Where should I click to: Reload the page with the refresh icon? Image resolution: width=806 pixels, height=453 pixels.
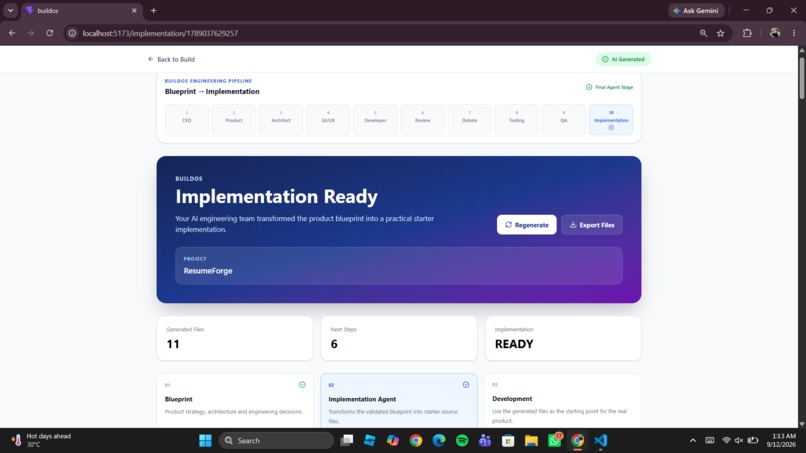(x=49, y=33)
